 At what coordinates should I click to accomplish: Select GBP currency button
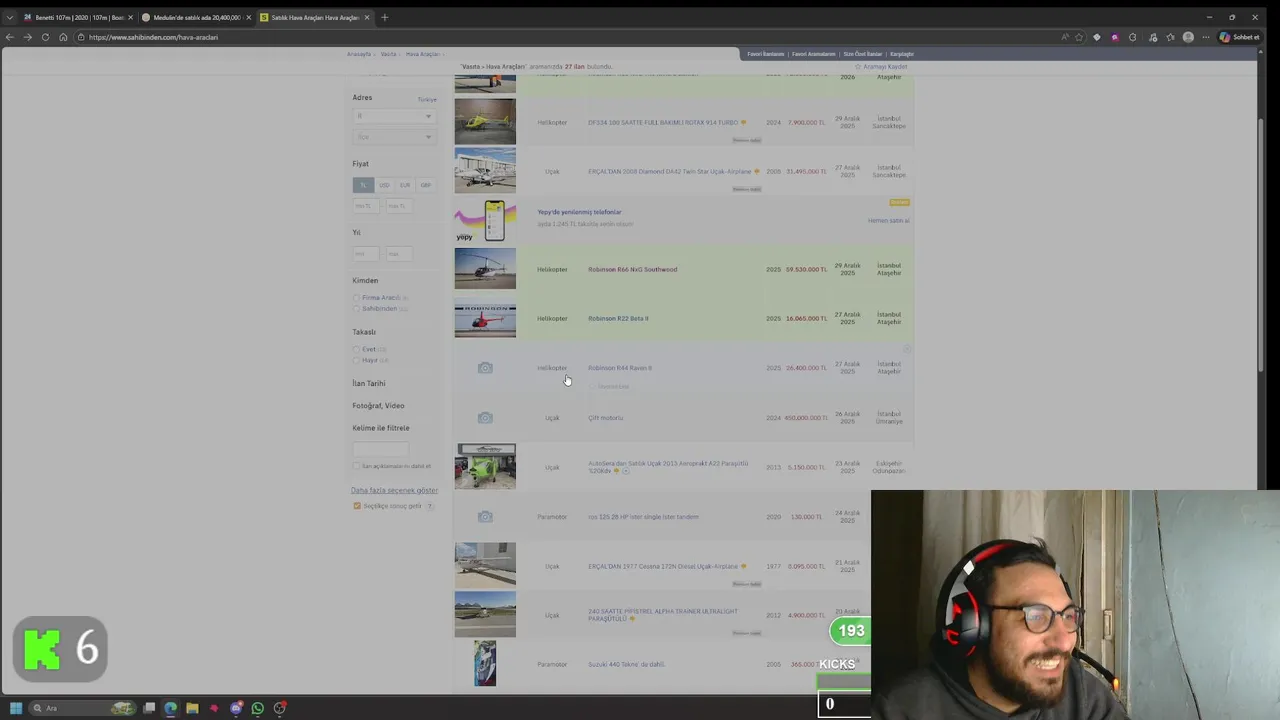coord(425,185)
